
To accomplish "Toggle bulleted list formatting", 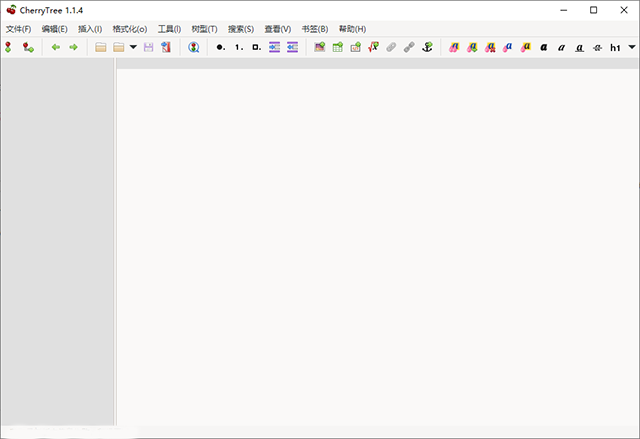I will point(220,47).
